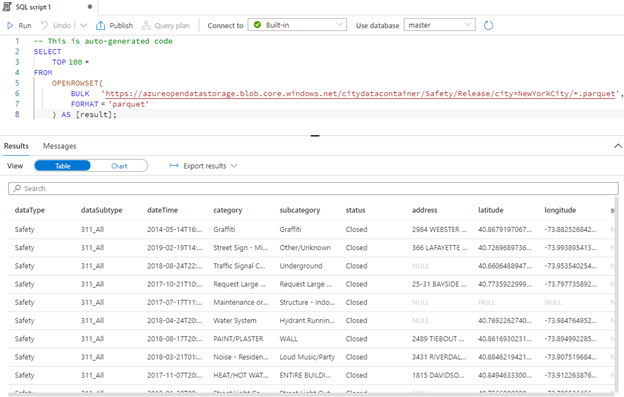
Task: Sort by the dataType column header
Action: pos(30,210)
